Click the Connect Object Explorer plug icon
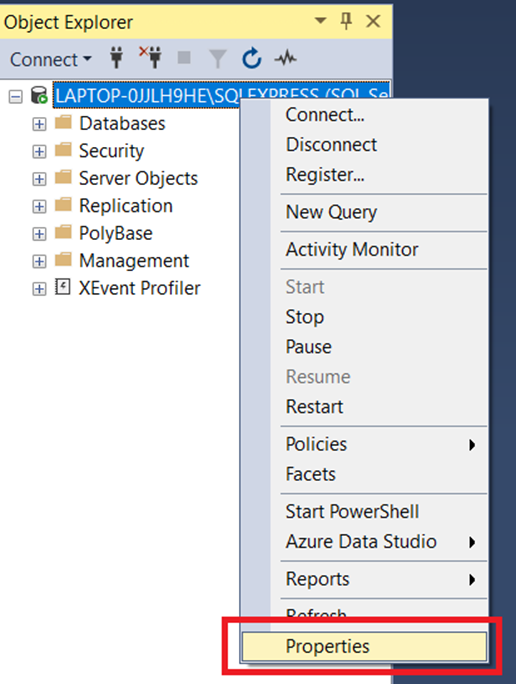The image size is (516, 684). click(116, 58)
